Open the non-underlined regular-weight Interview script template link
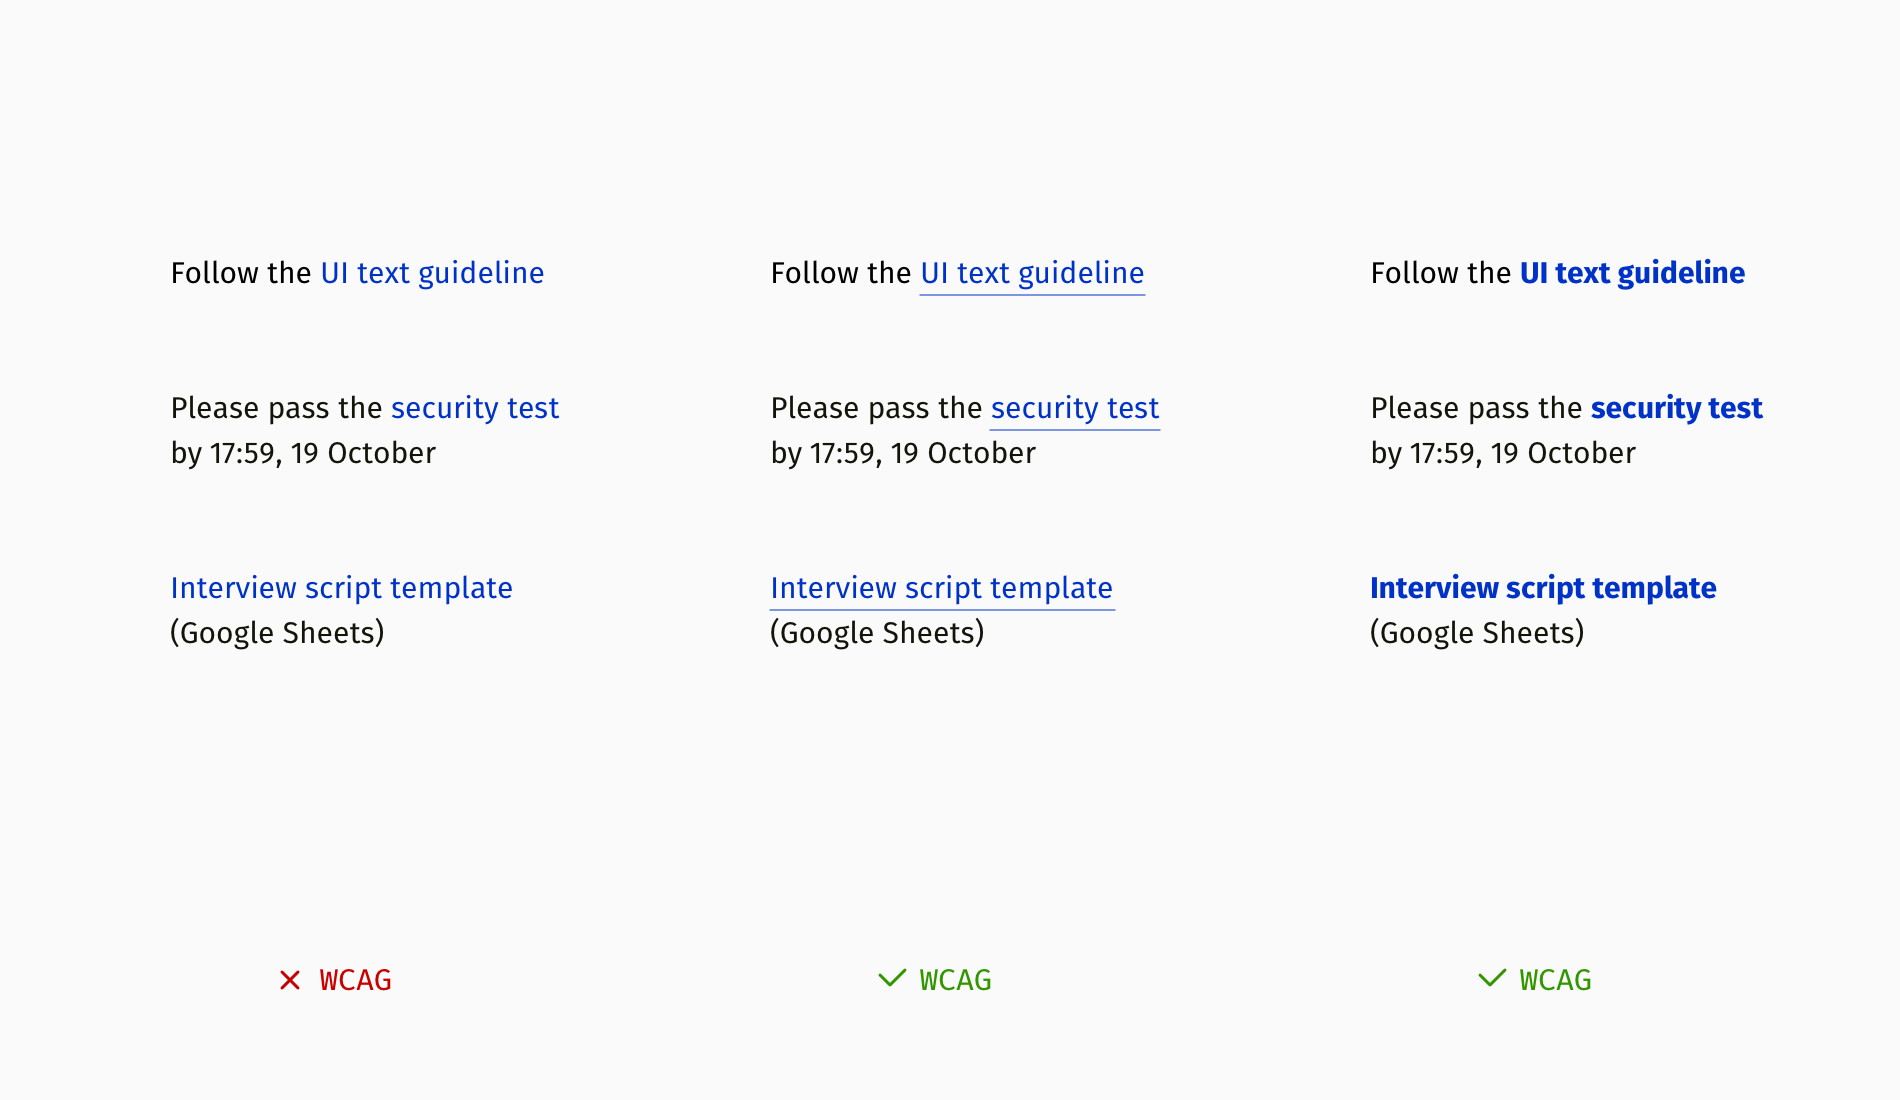Screen dimensions: 1900x1100 click(342, 588)
